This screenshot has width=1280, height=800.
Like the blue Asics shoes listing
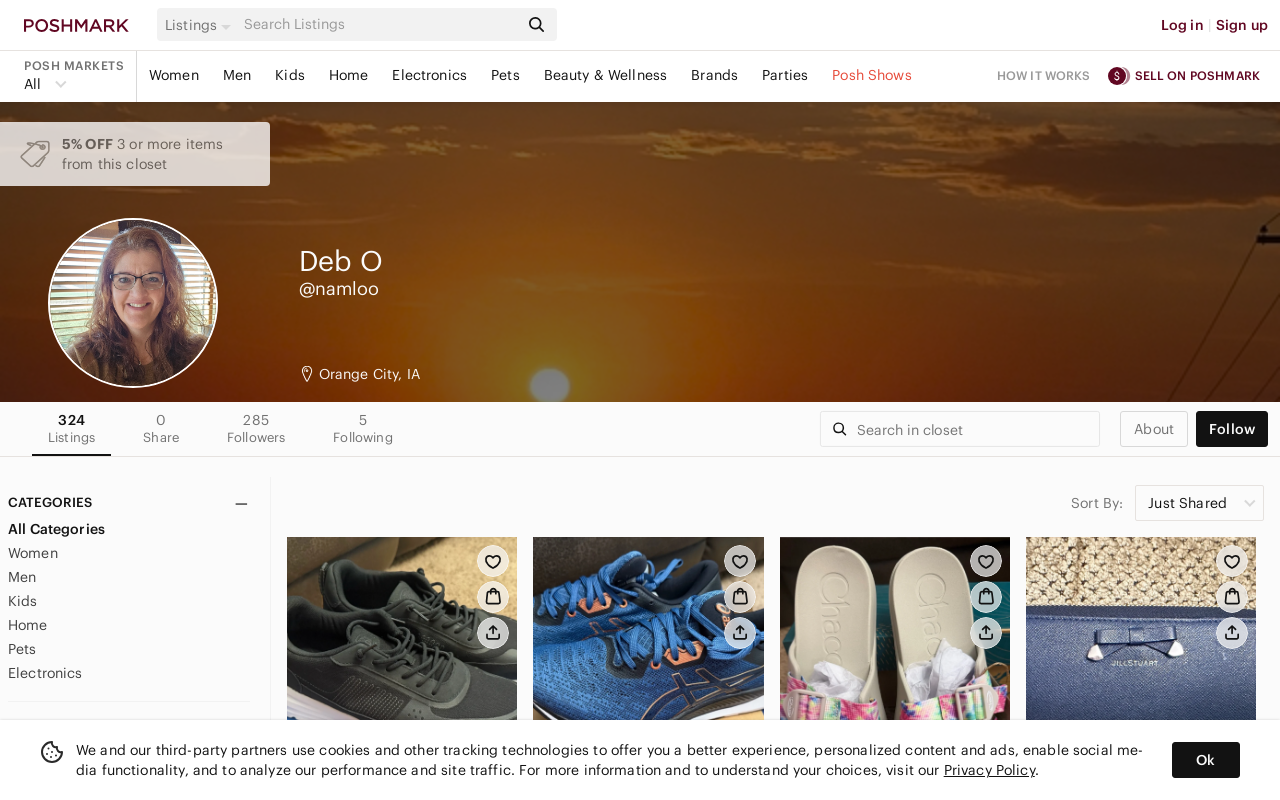[740, 561]
